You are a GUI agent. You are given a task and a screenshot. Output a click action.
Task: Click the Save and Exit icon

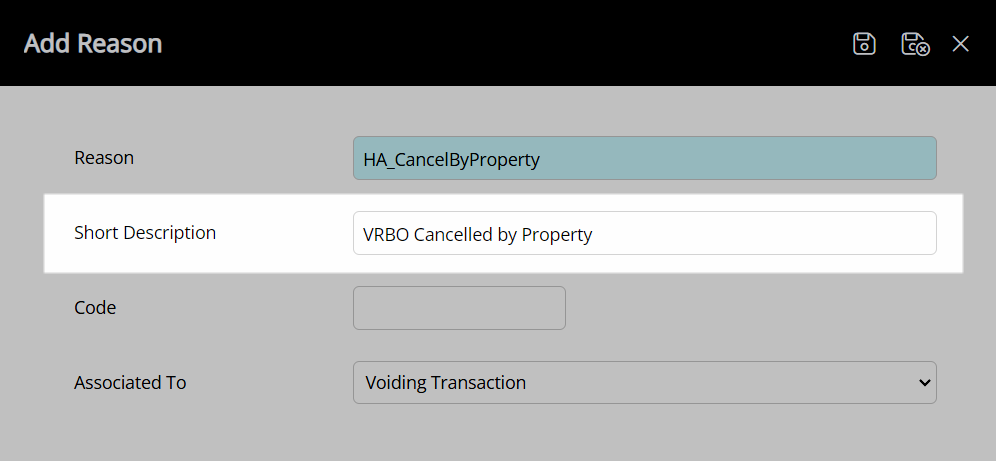[915, 44]
